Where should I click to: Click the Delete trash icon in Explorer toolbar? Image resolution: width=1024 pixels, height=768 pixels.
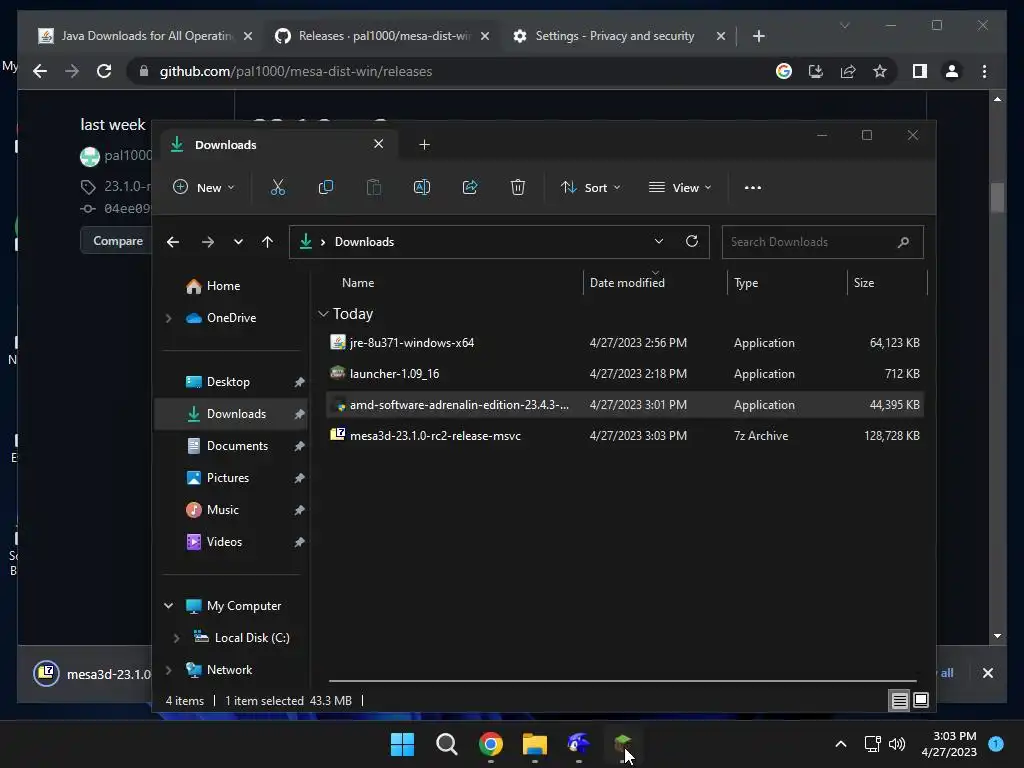[518, 187]
